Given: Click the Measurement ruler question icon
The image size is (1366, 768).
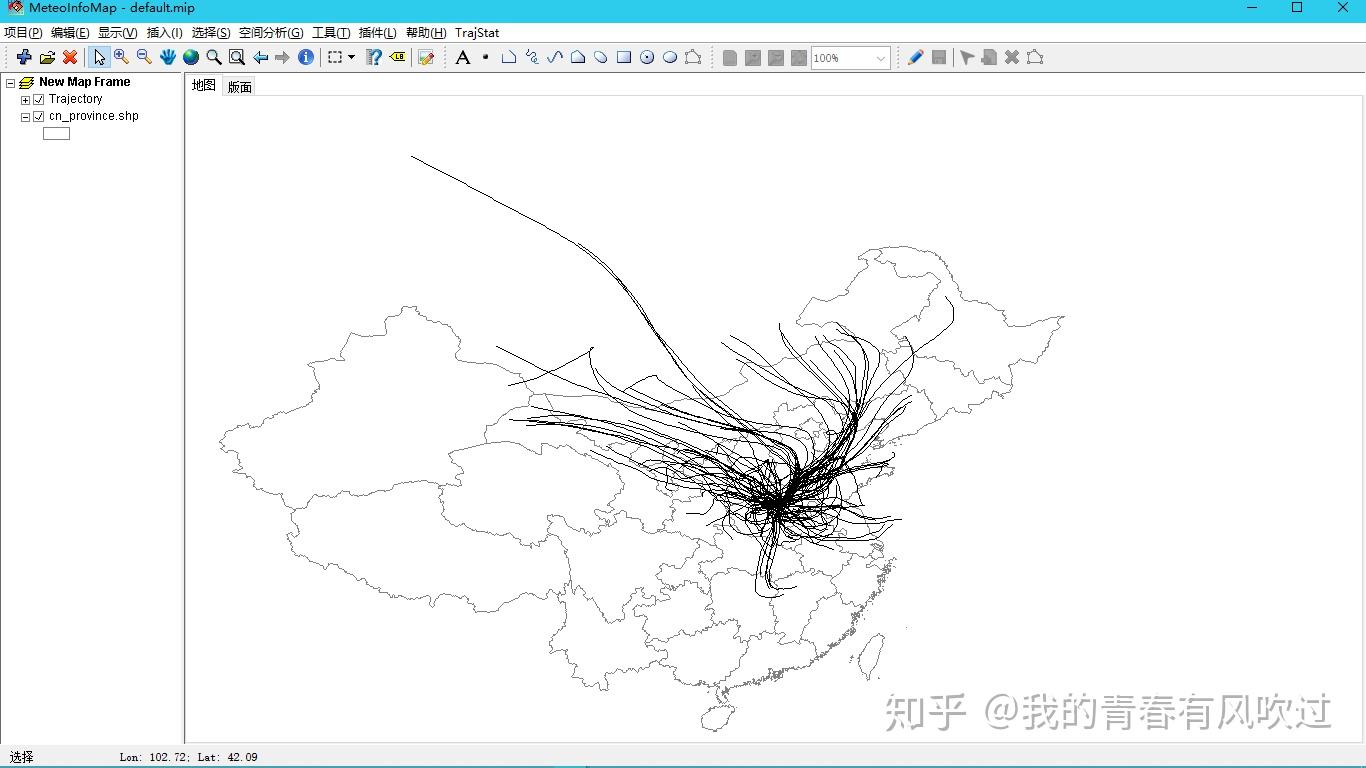Looking at the screenshot, I should click(374, 58).
